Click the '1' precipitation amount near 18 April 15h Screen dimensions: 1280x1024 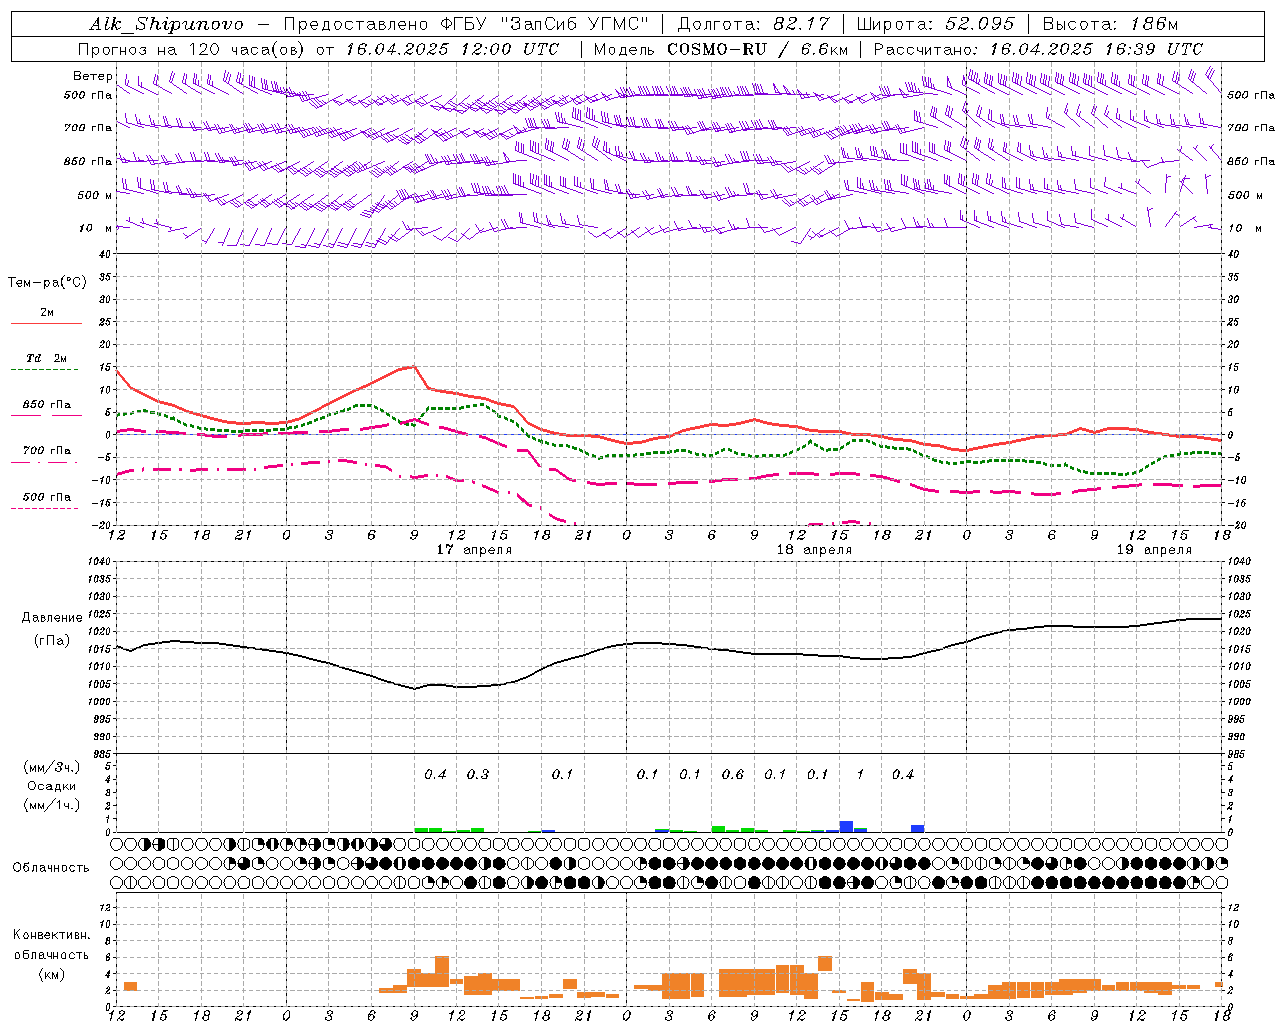point(860,774)
